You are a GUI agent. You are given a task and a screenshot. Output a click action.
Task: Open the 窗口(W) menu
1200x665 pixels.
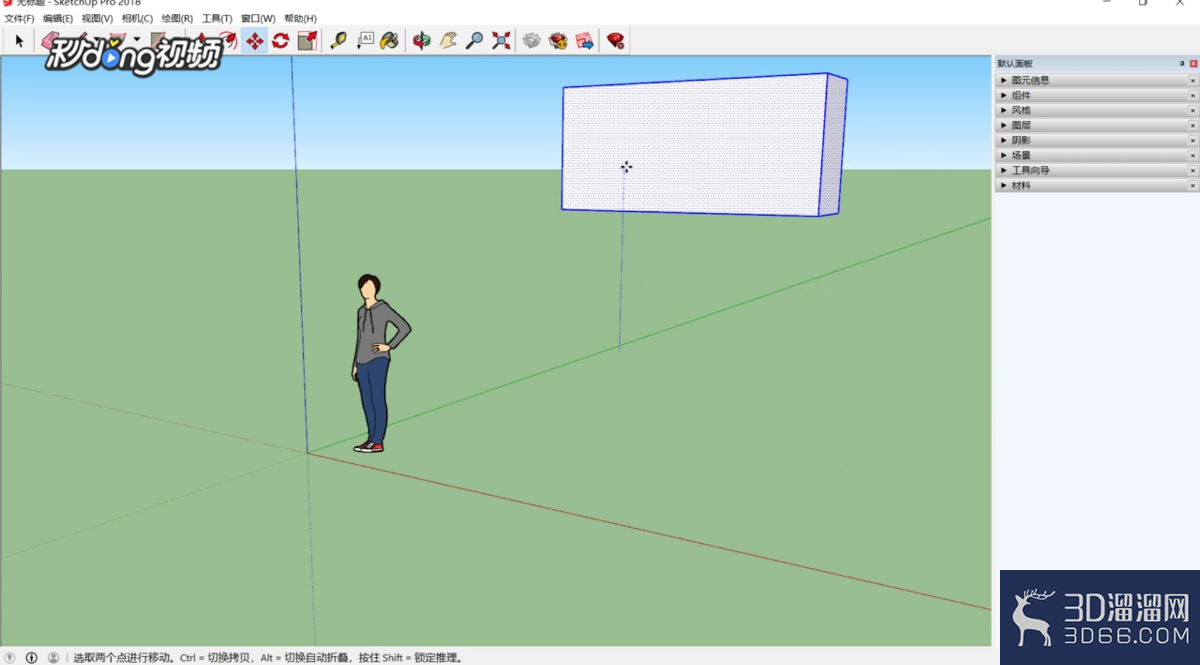[x=258, y=19]
